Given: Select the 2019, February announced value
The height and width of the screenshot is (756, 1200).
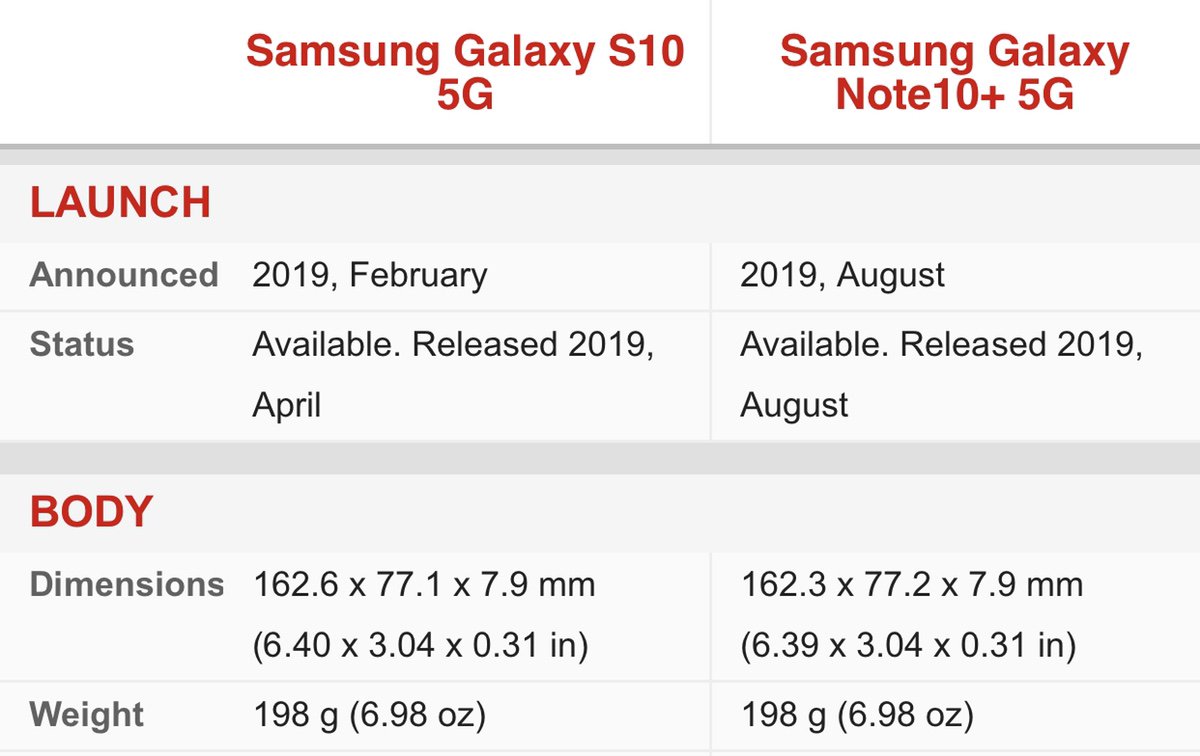Looking at the screenshot, I should 370,275.
